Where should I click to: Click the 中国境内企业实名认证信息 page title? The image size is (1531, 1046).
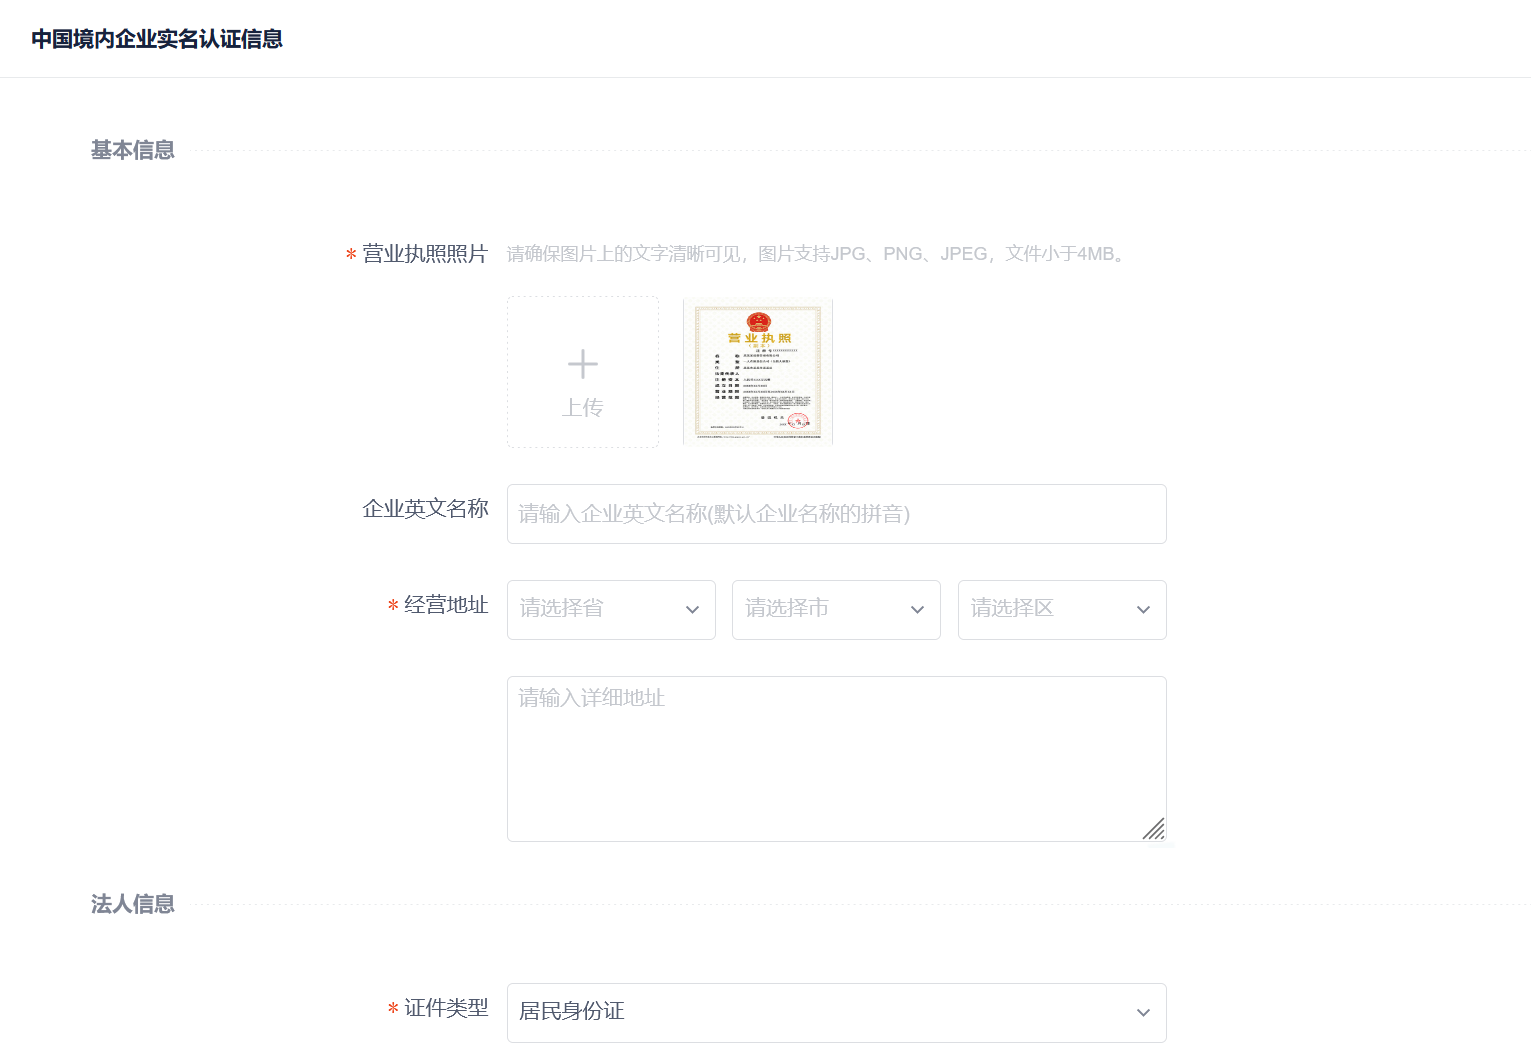pos(157,39)
